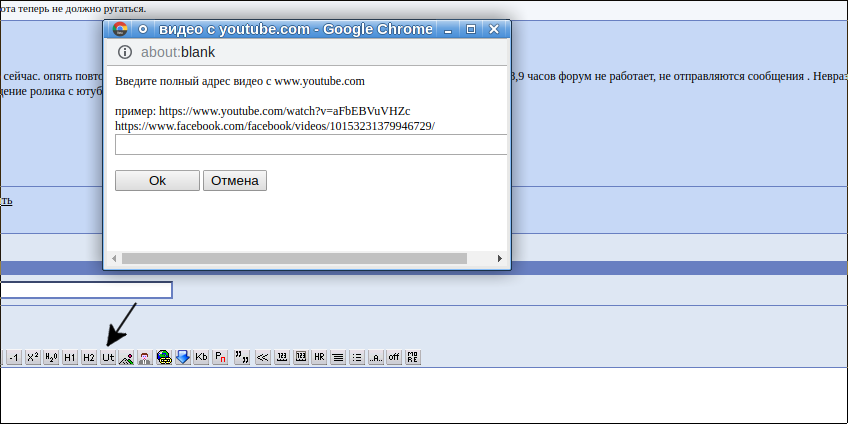Screen dimensions: 848x424
Task: Focus the forum subject input field
Action: click(85, 290)
